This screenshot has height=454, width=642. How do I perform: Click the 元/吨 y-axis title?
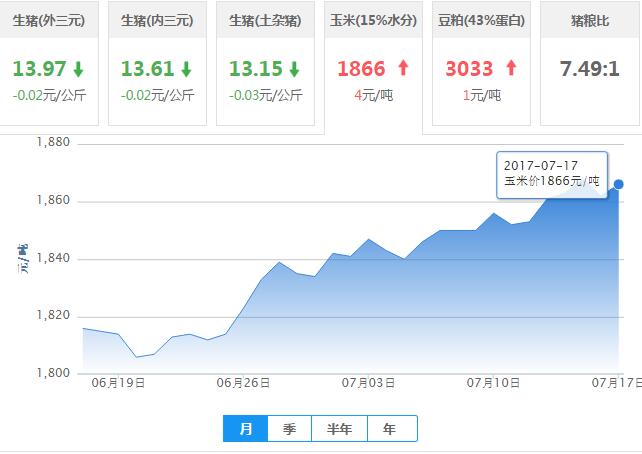click(23, 259)
